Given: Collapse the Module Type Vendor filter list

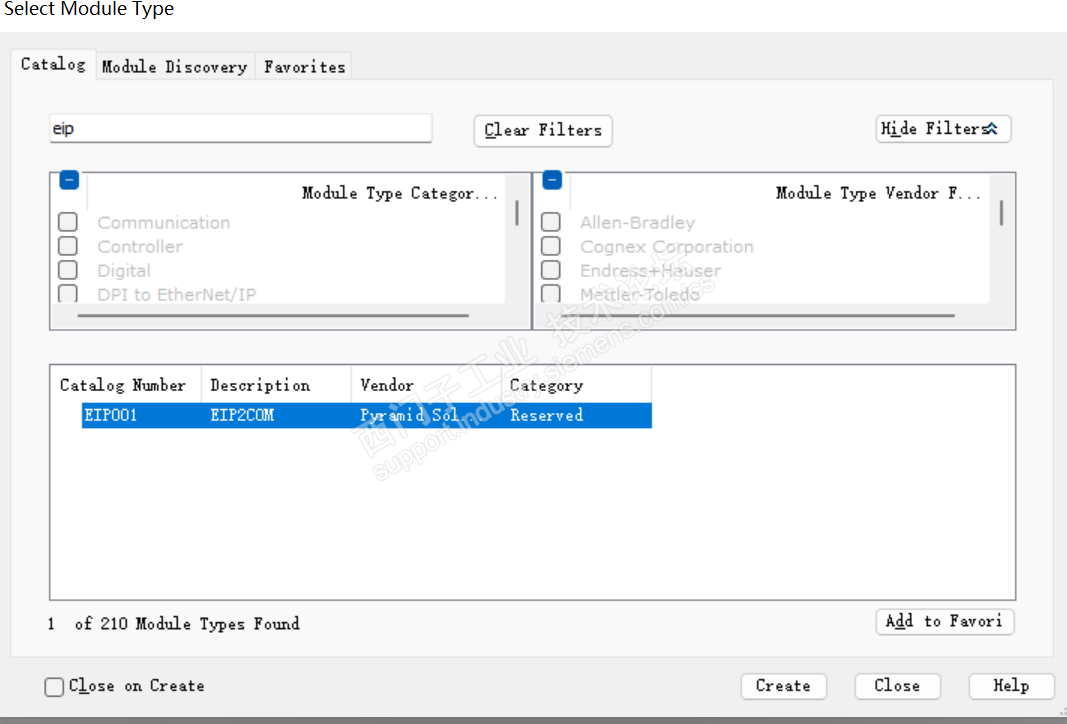Looking at the screenshot, I should click(x=552, y=181).
